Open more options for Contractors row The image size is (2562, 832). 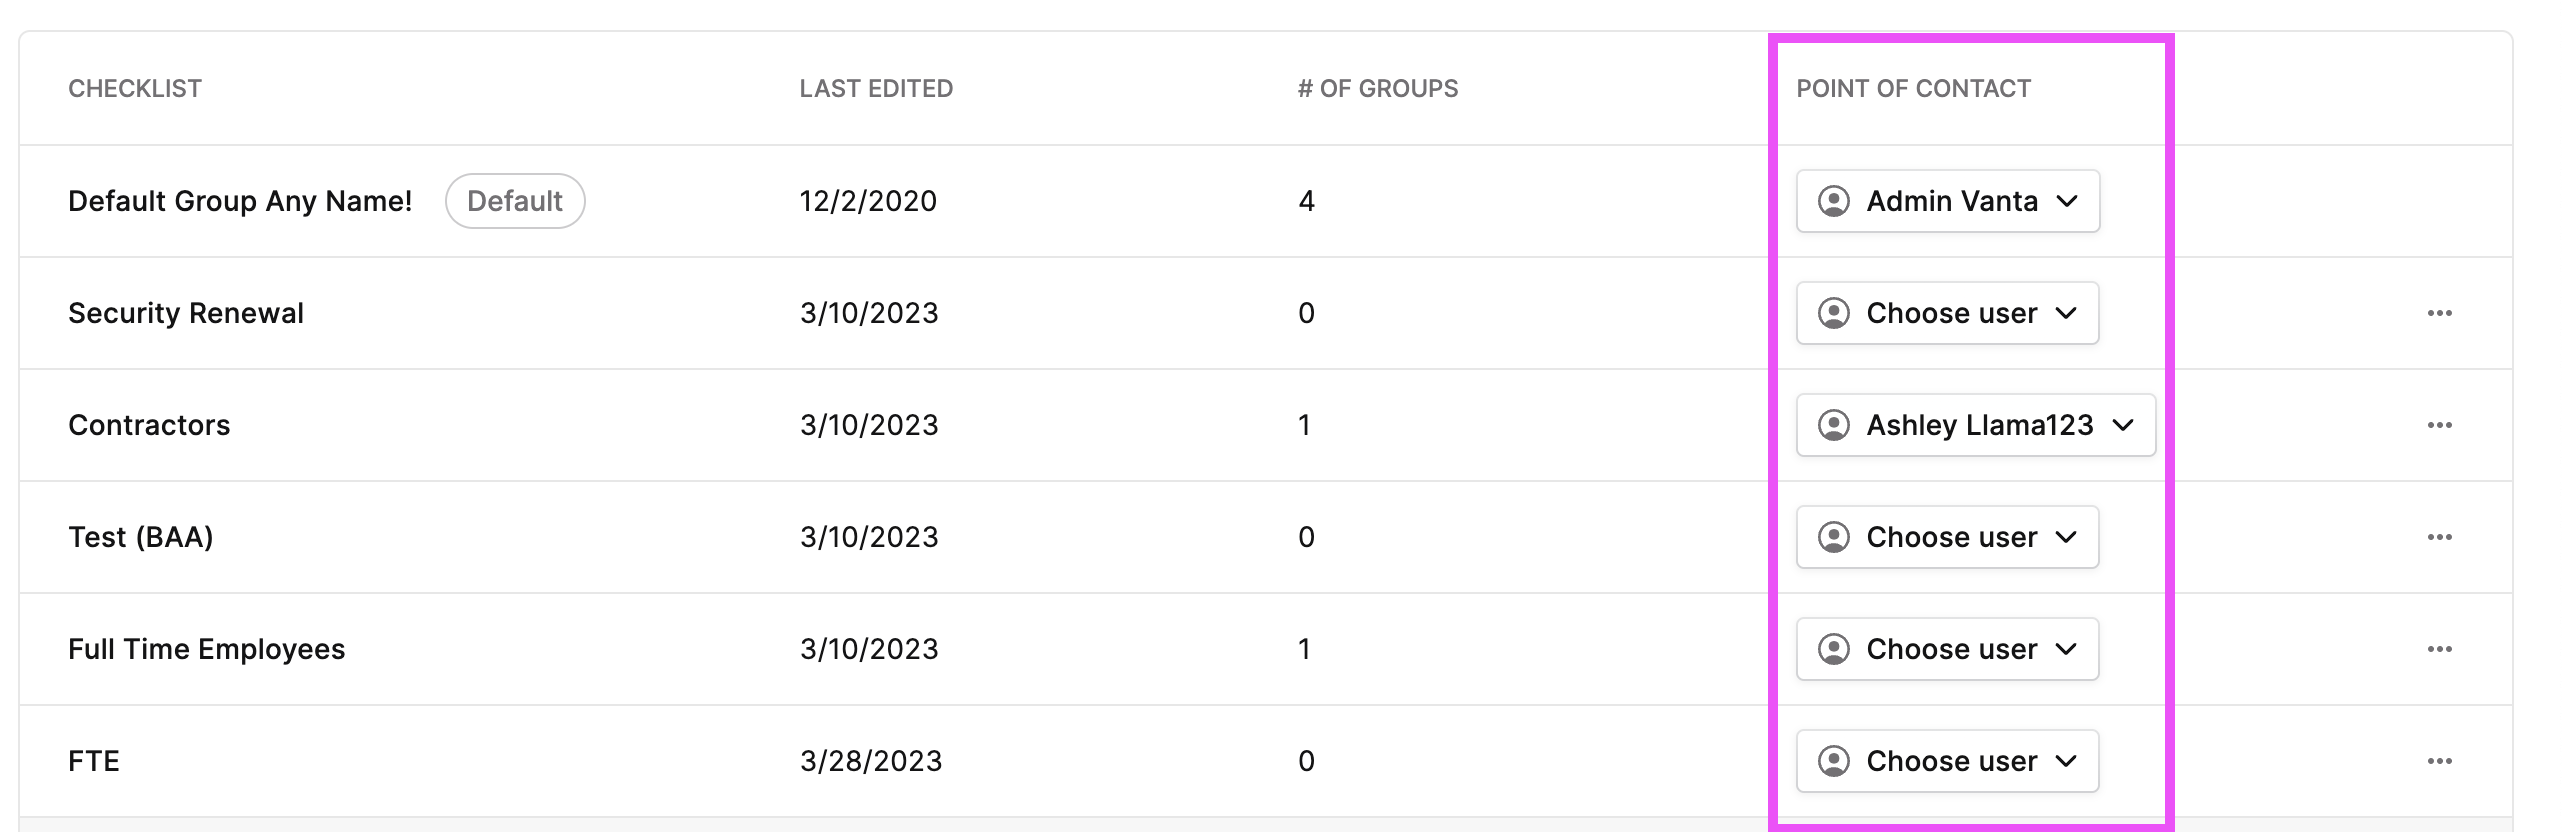(2439, 425)
